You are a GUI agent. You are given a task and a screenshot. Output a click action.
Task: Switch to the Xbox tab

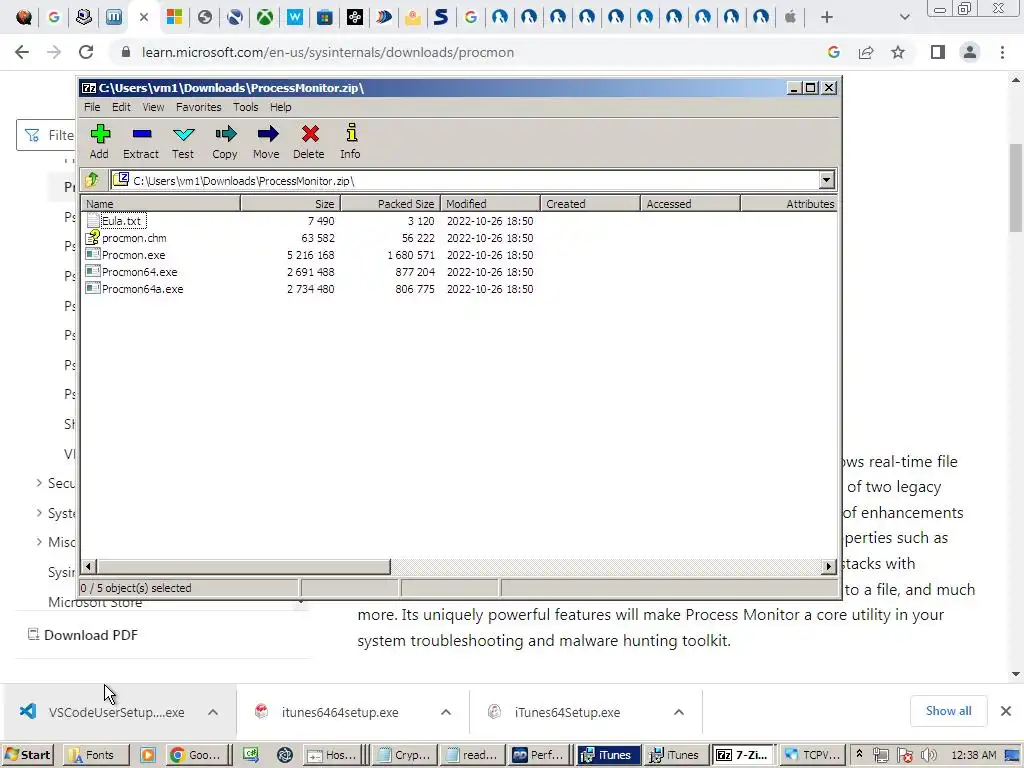pyautogui.click(x=264, y=18)
